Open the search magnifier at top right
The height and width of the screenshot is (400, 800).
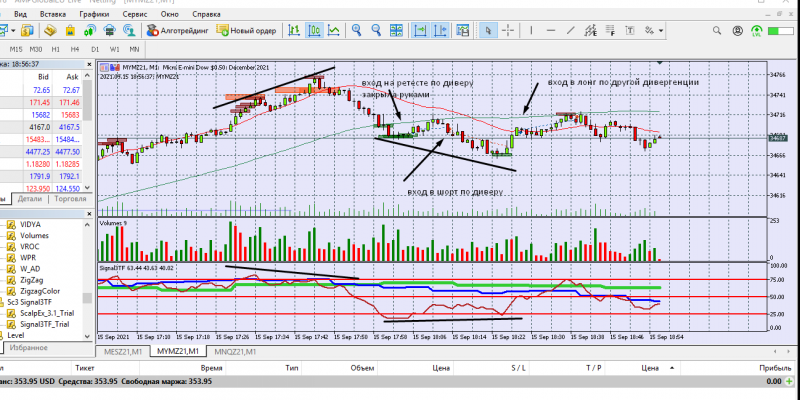717,31
